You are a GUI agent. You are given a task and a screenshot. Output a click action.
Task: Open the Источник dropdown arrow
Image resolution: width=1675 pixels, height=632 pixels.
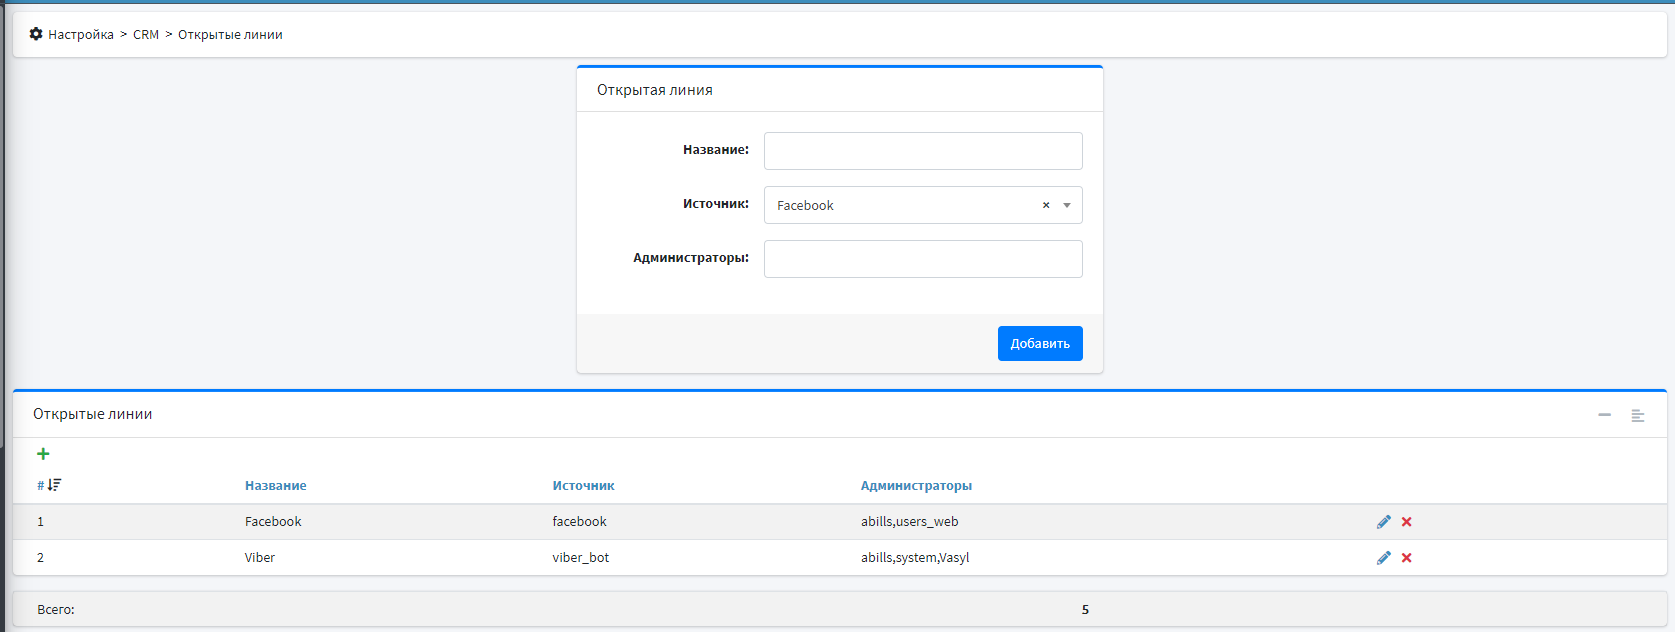pos(1067,205)
